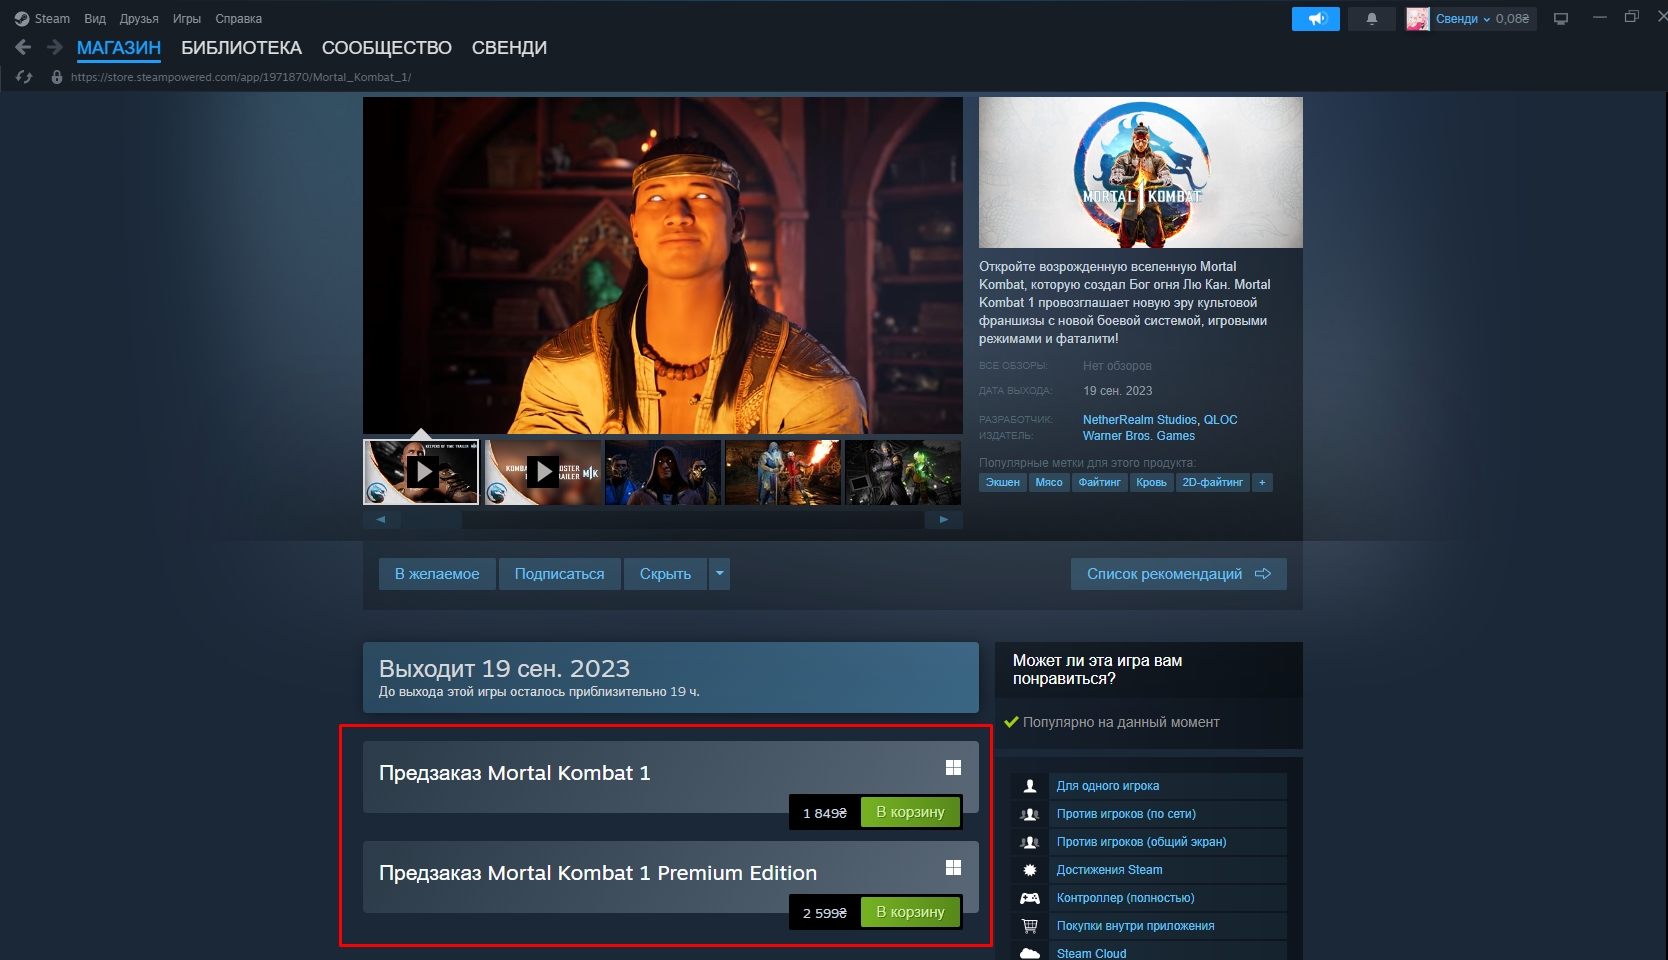Select the fifth screenshot thumbnail
This screenshot has height=960, width=1668.
click(903, 472)
